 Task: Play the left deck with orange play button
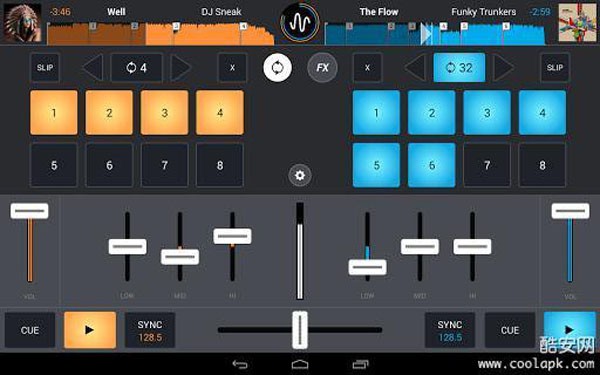click(x=90, y=330)
